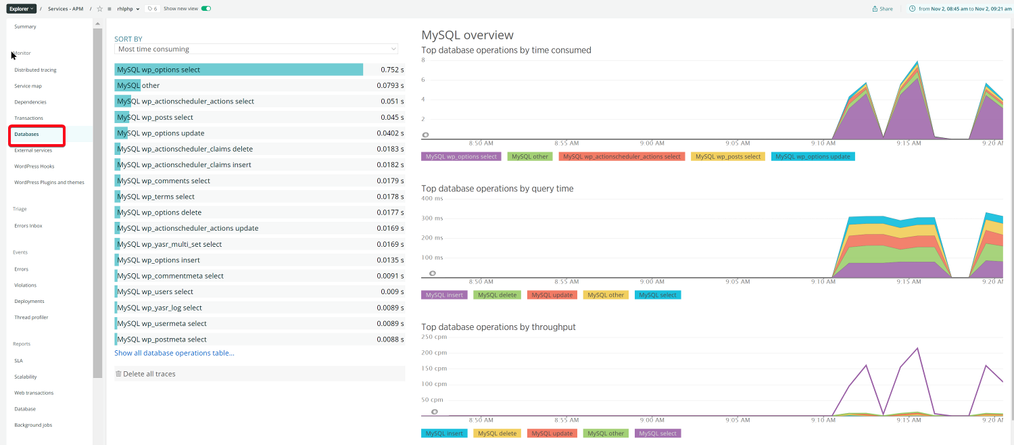Click MySQL update swatch in query time legend
The height and width of the screenshot is (445, 1014).
pos(552,295)
